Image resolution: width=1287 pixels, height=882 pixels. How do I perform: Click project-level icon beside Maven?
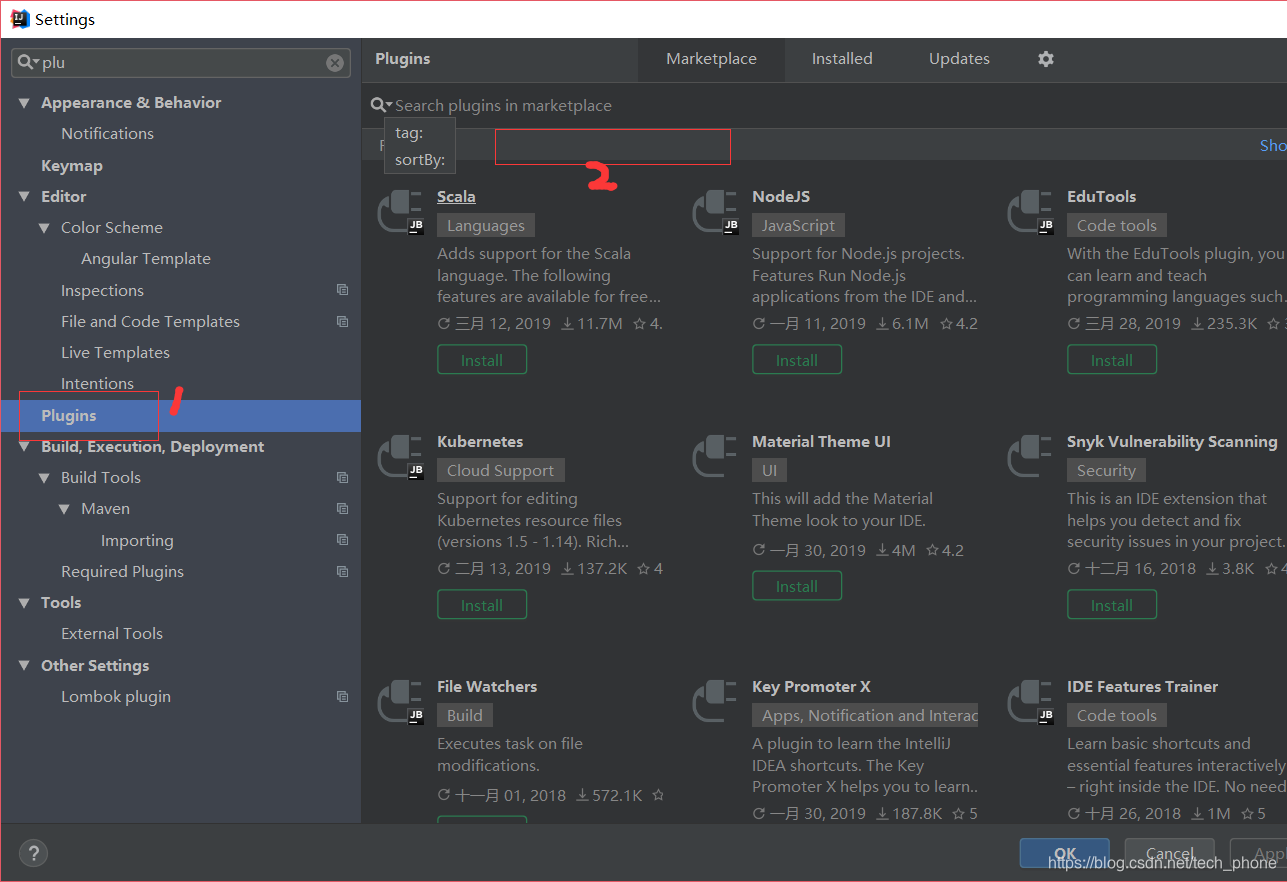point(343,508)
